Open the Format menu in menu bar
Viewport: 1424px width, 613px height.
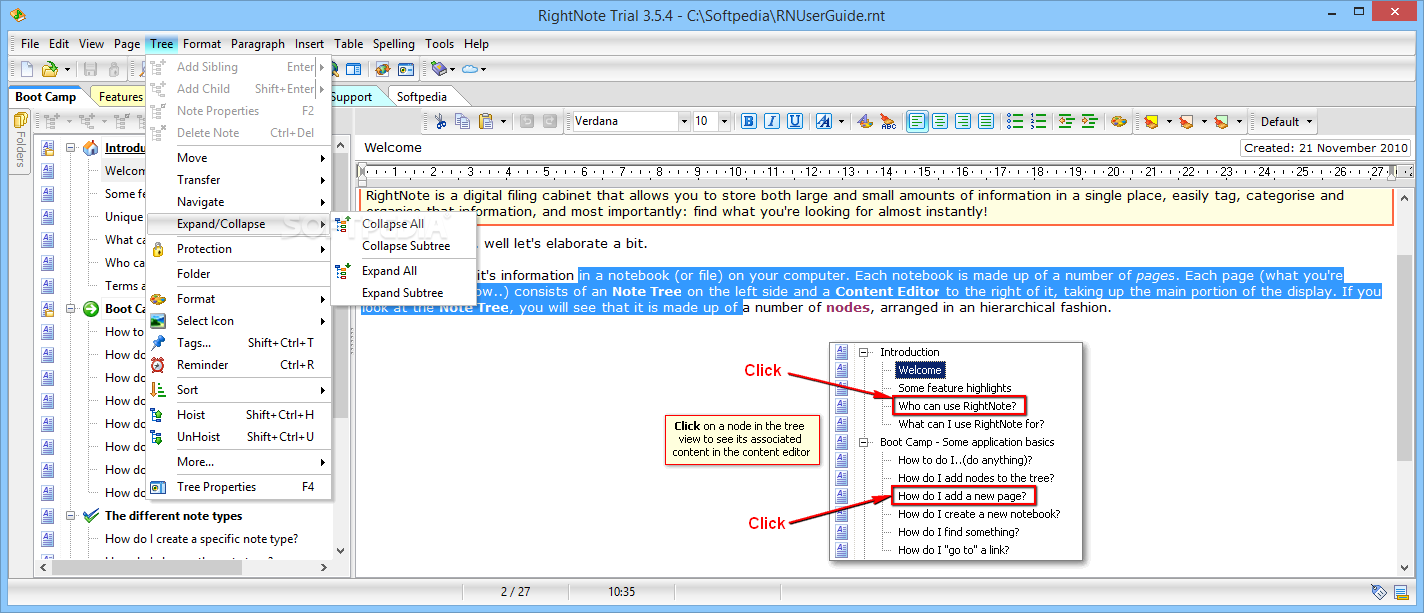(x=202, y=43)
